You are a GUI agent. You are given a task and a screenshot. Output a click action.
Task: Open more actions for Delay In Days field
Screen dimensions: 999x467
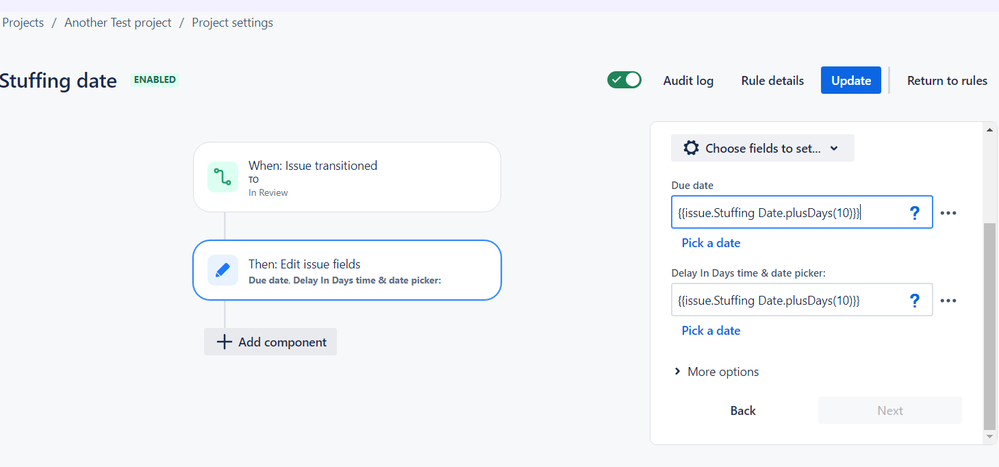pos(949,301)
